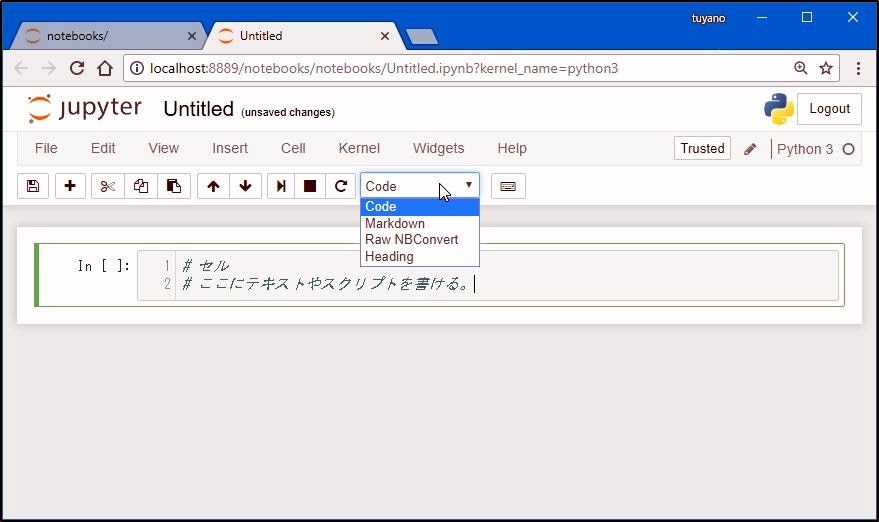879x522 pixels.
Task: Run the current cell icon
Action: coord(281,186)
